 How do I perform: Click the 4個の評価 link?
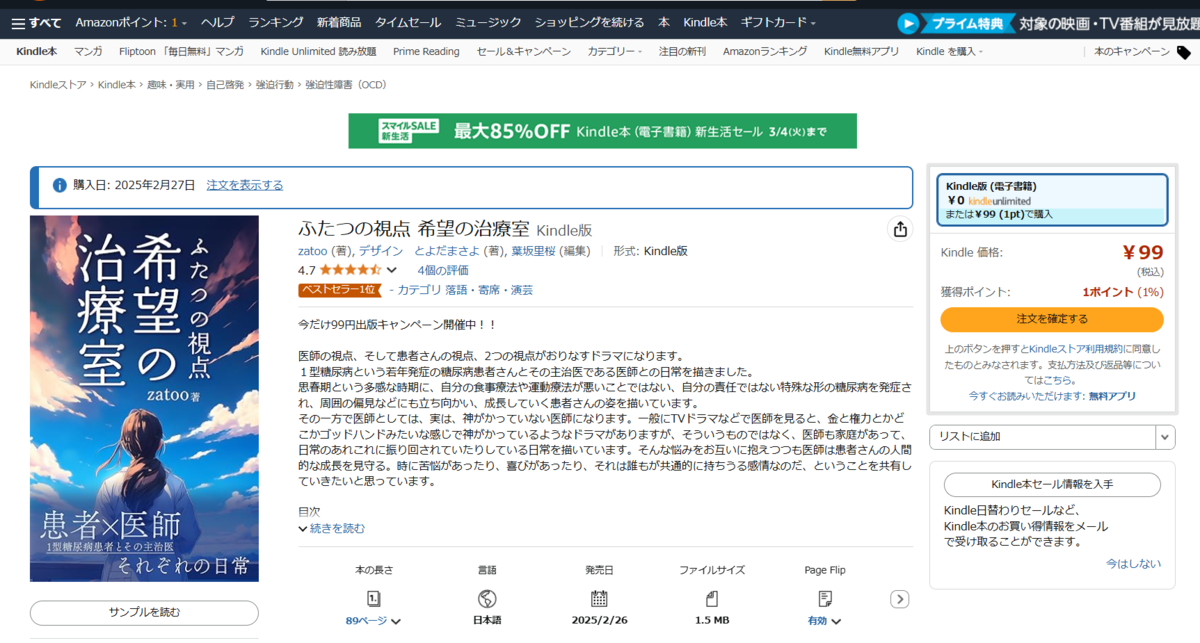tap(443, 270)
